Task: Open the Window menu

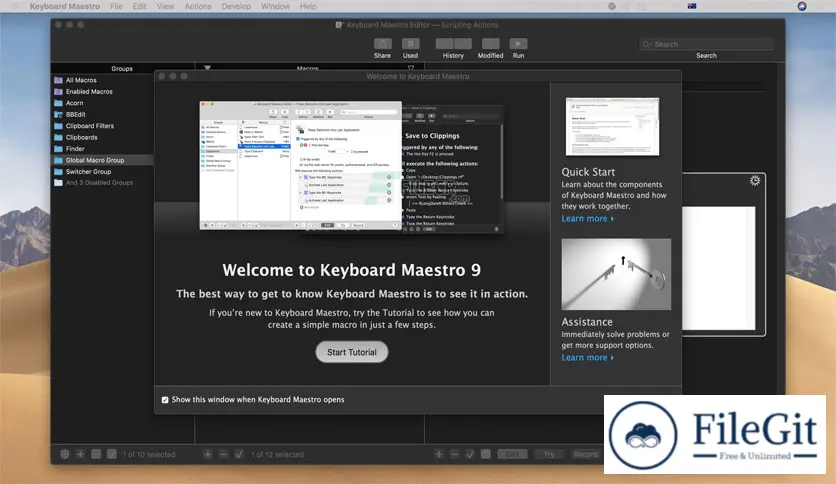Action: pyautogui.click(x=275, y=6)
